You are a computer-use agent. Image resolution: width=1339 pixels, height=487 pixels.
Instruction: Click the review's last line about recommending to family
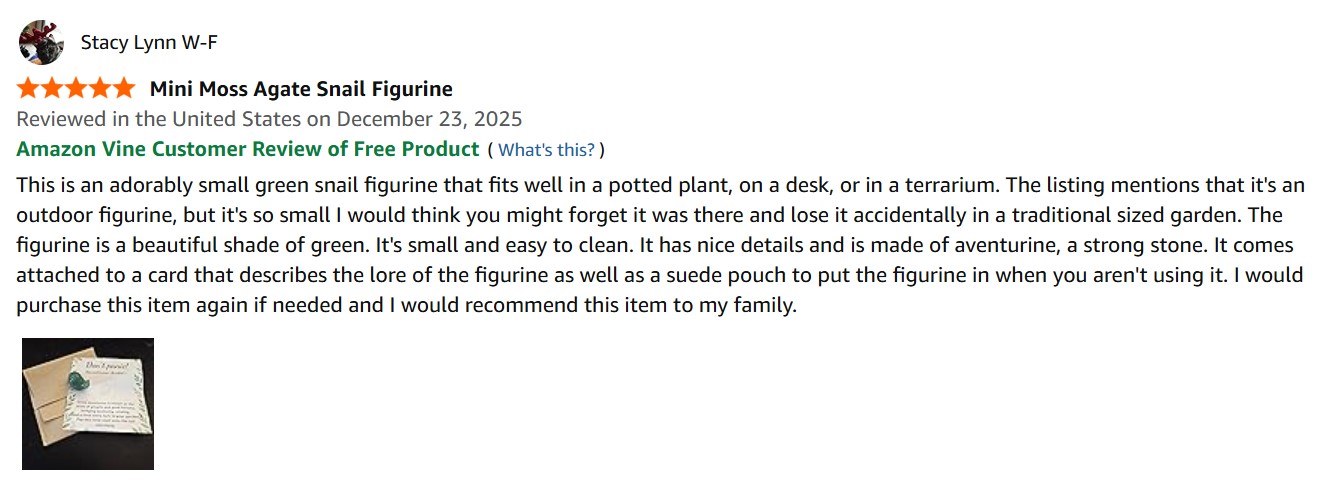coord(406,305)
